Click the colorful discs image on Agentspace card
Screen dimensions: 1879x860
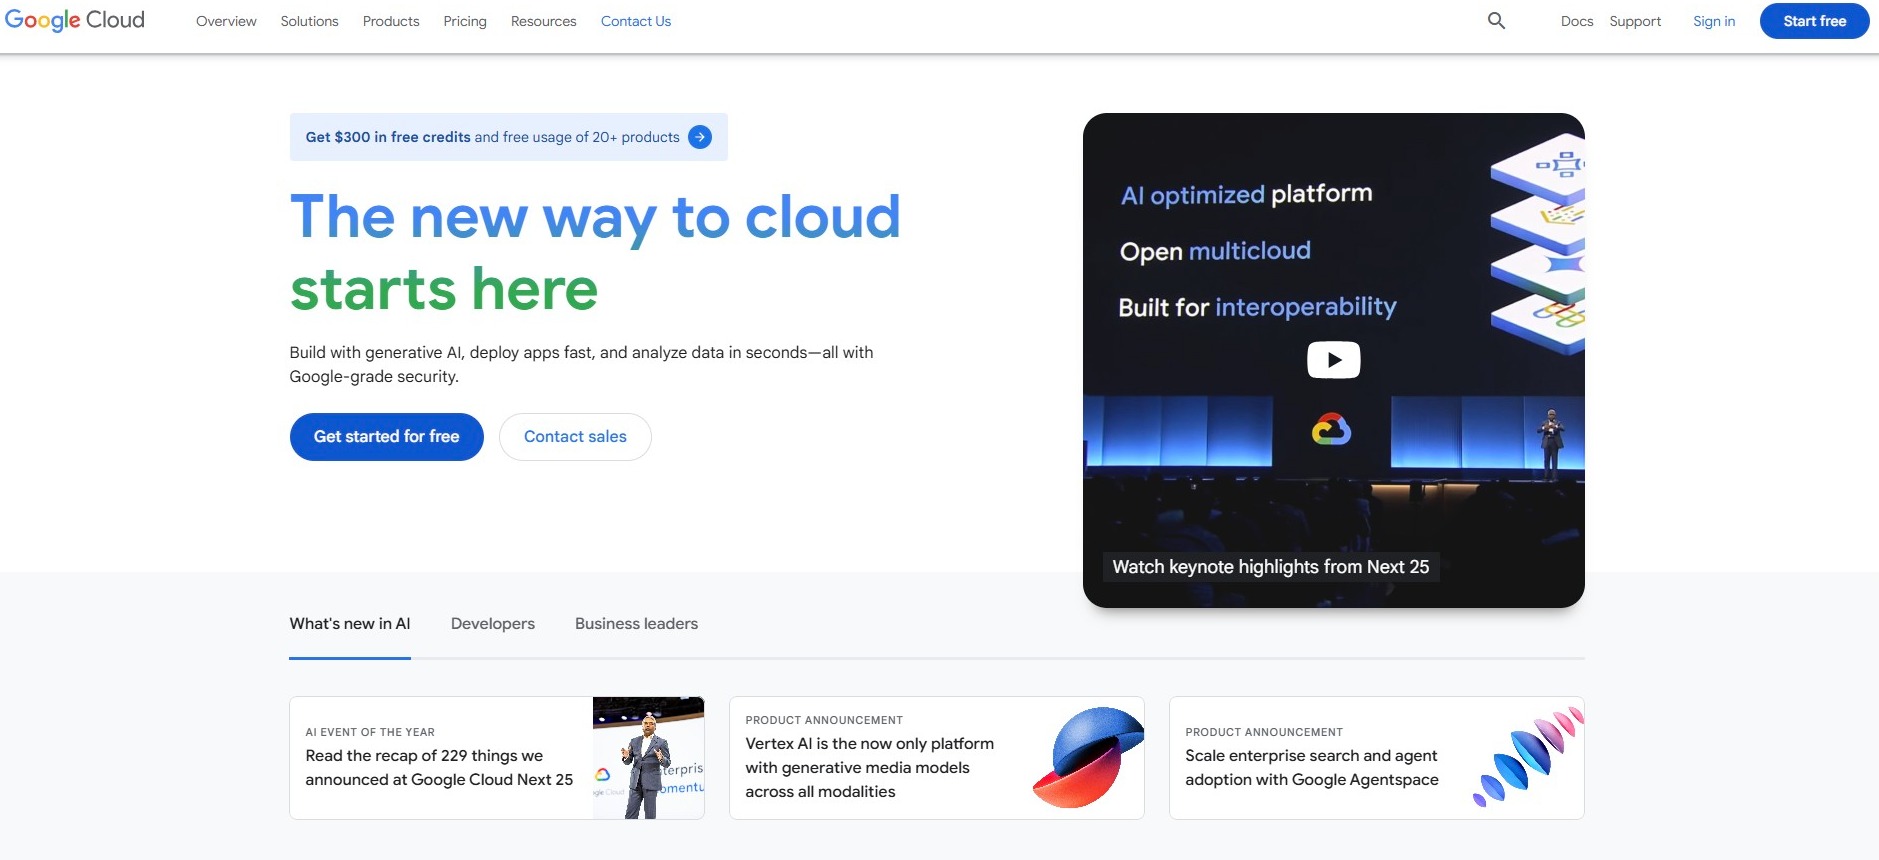[x=1528, y=758]
